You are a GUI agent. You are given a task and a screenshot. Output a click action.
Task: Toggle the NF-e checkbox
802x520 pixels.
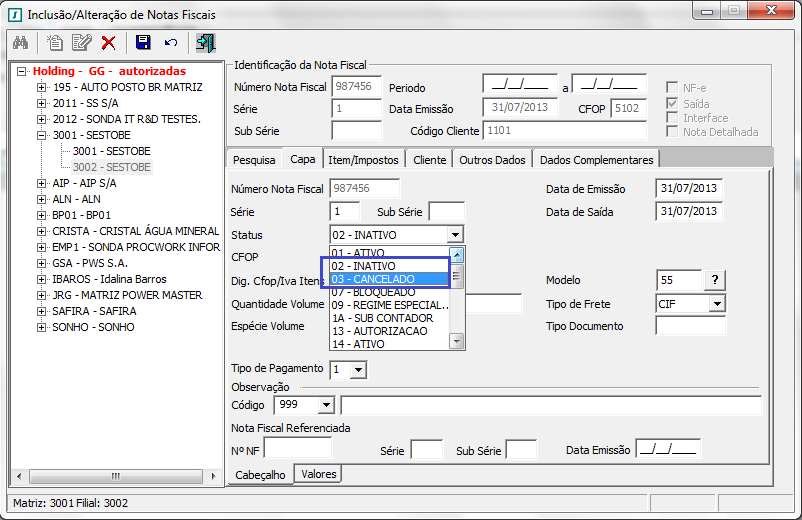coord(672,88)
